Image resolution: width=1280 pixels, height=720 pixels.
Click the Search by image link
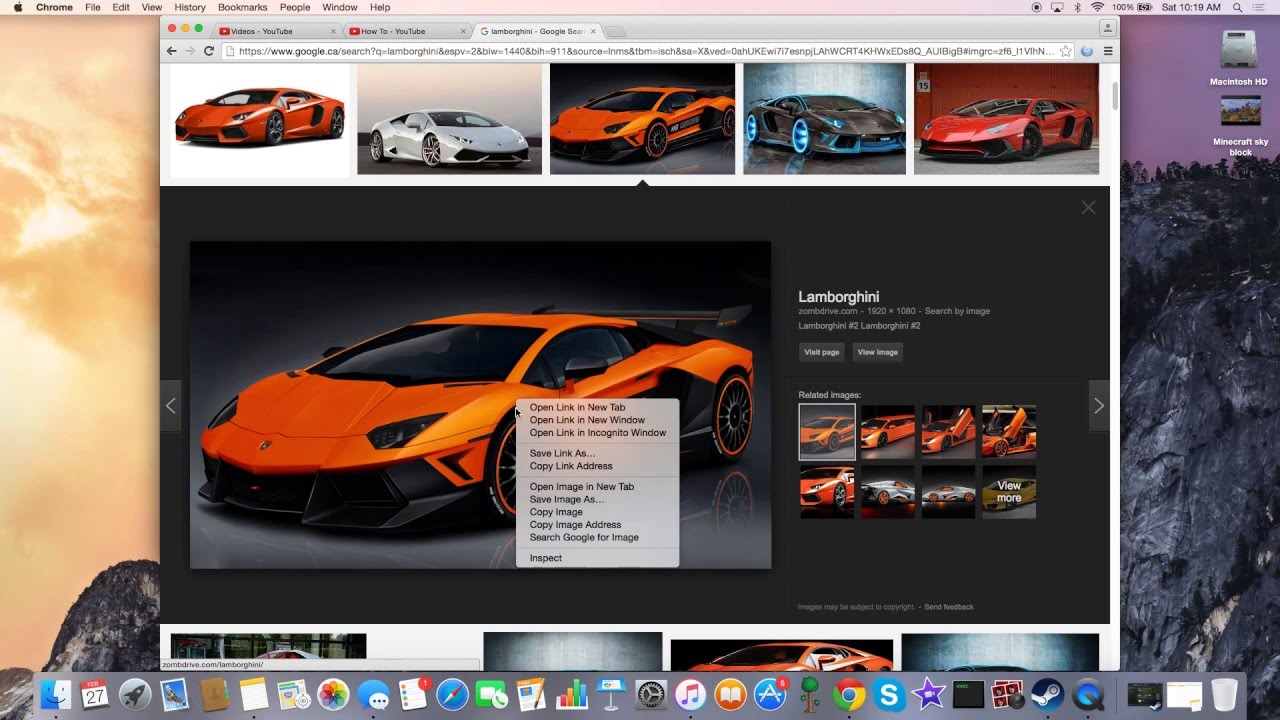click(957, 311)
